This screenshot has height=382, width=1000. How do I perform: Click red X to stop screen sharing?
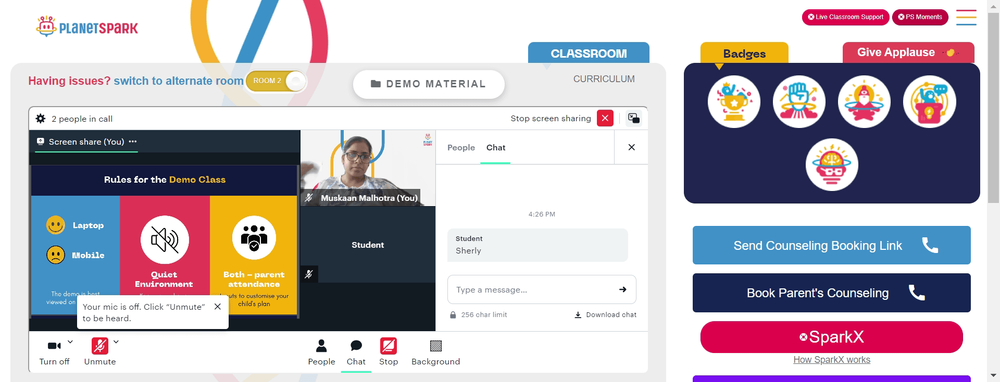(x=605, y=118)
